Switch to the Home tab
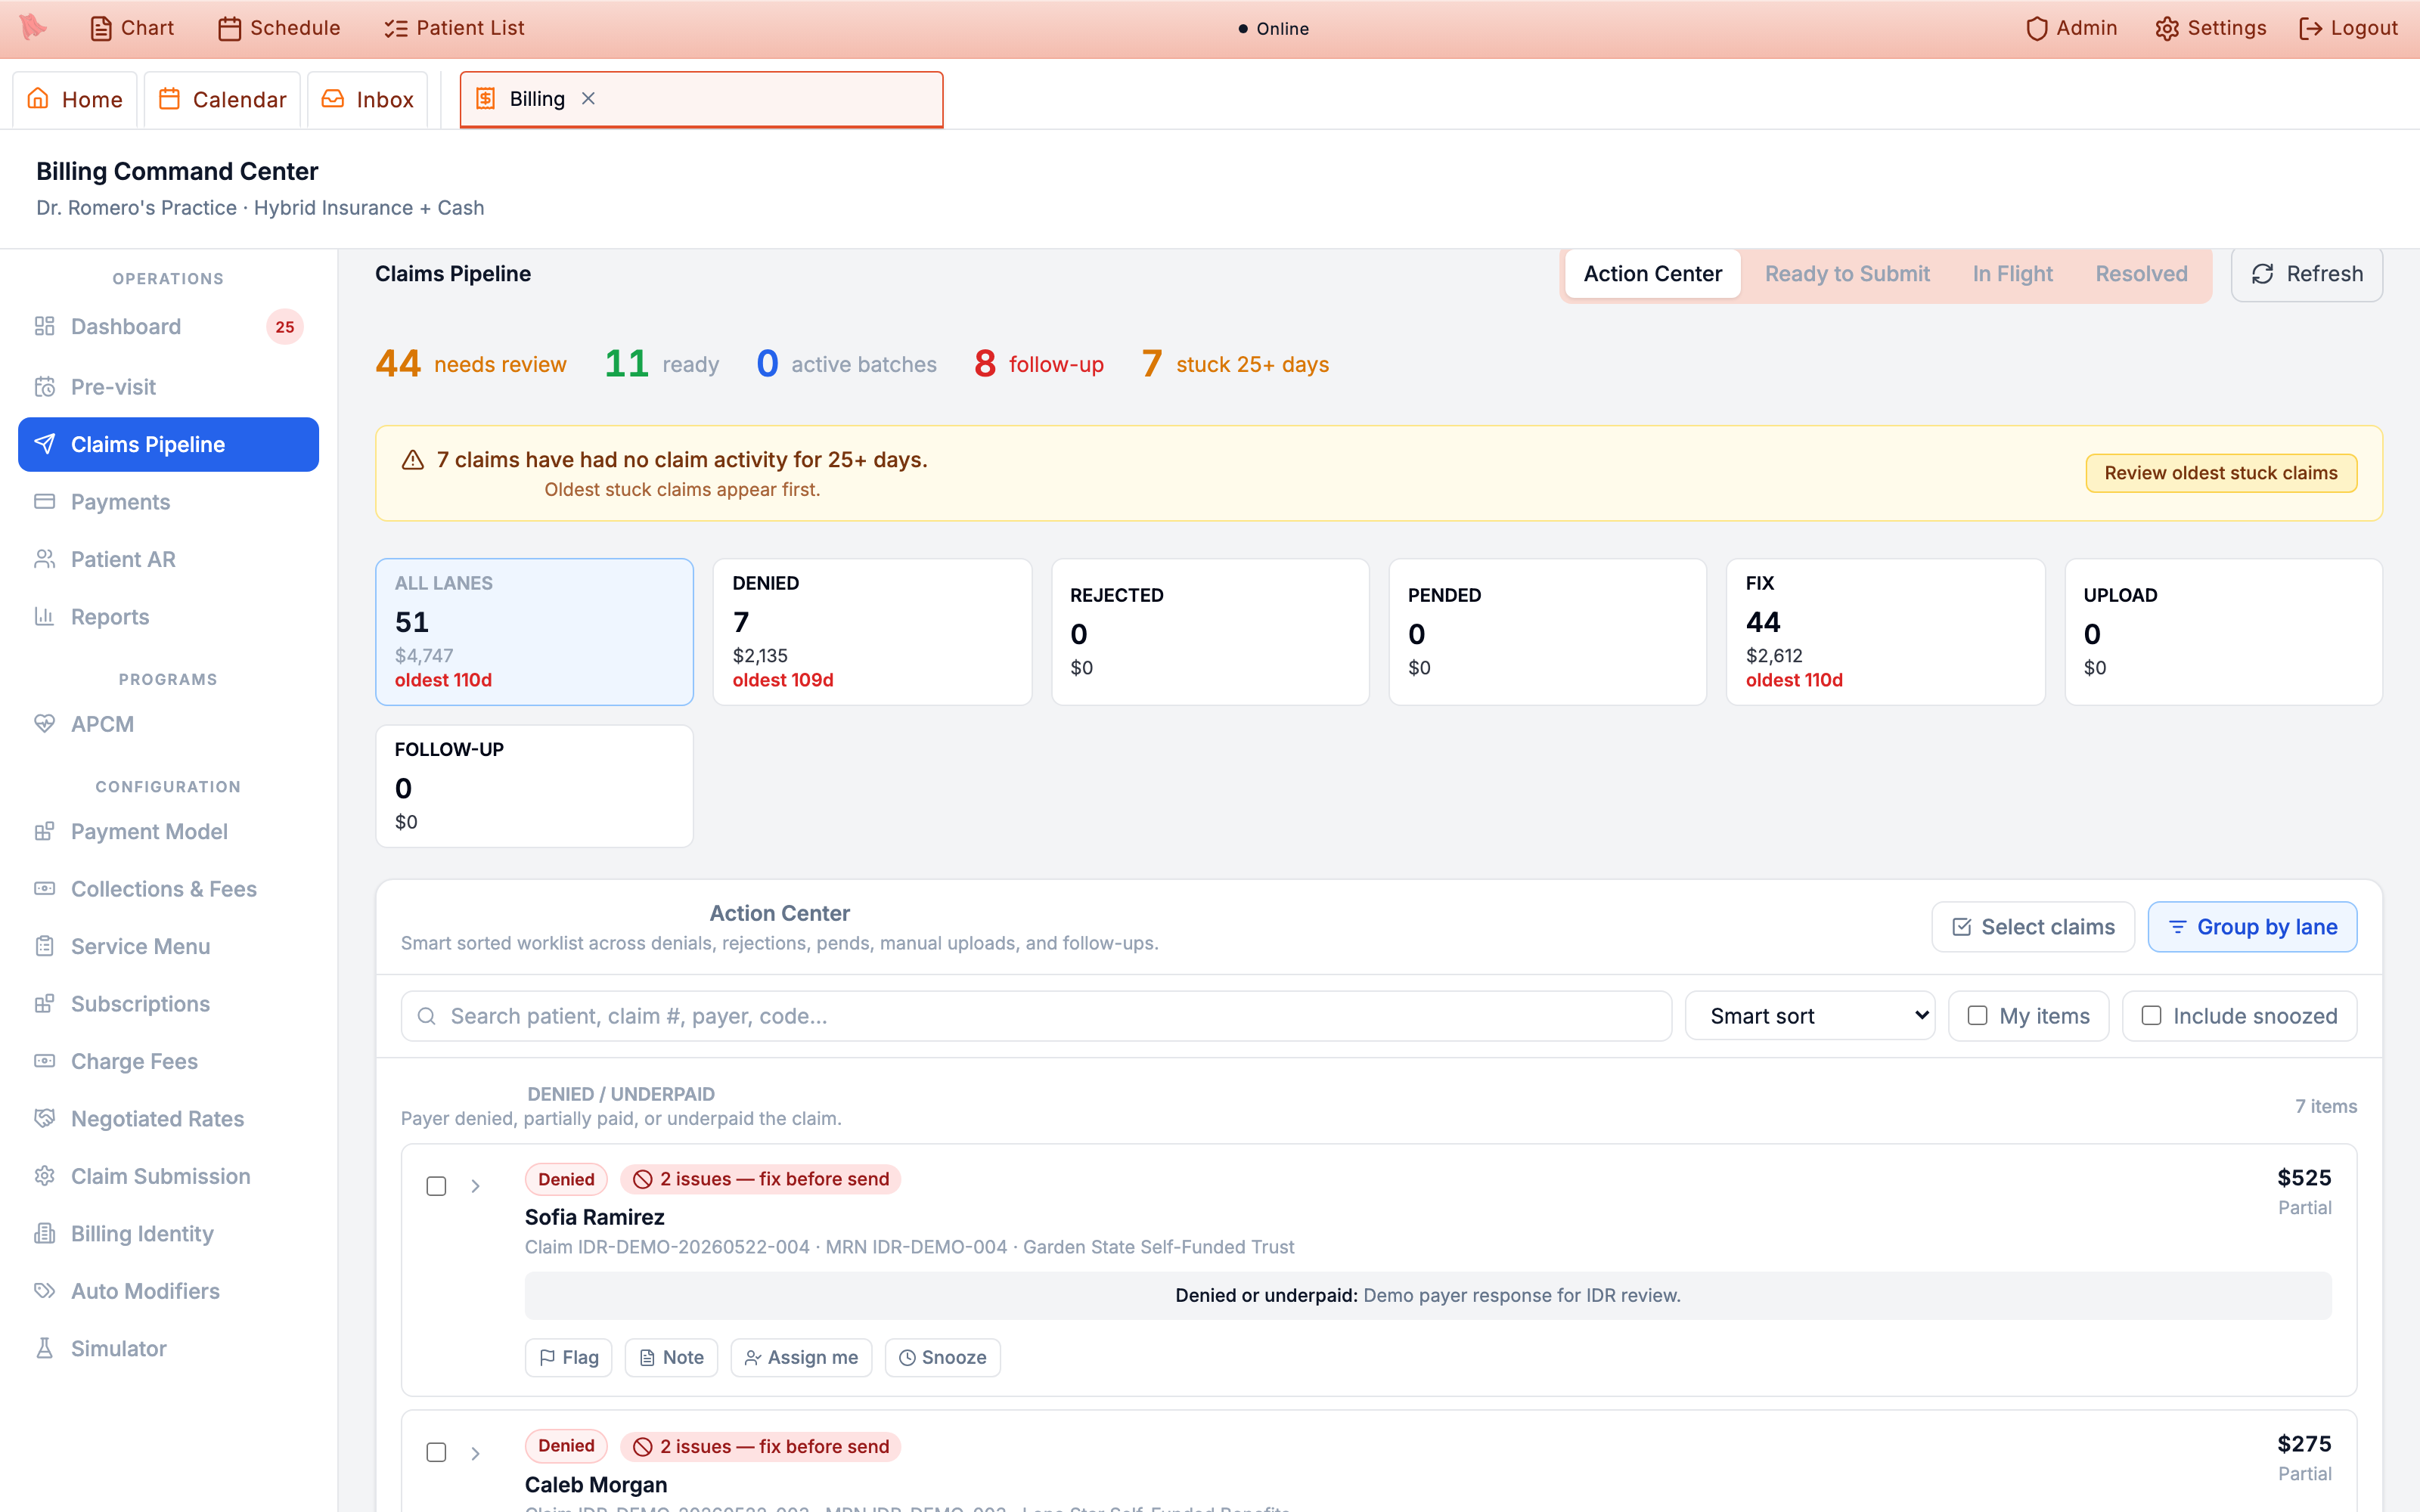This screenshot has width=2420, height=1512. [x=75, y=99]
